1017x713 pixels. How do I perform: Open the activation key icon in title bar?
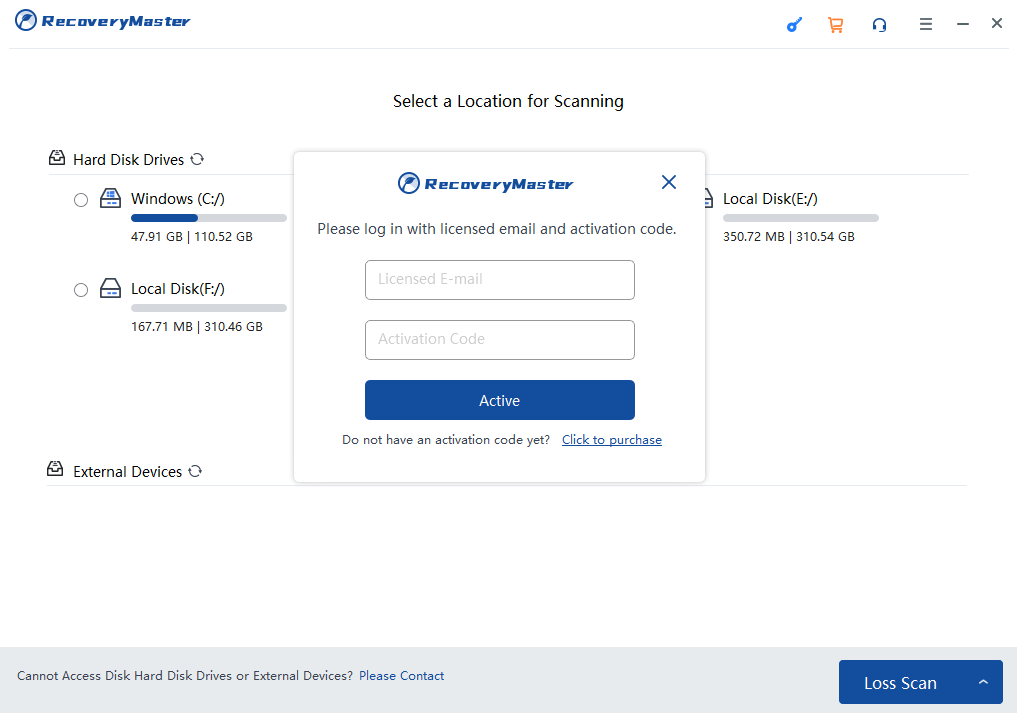point(794,25)
